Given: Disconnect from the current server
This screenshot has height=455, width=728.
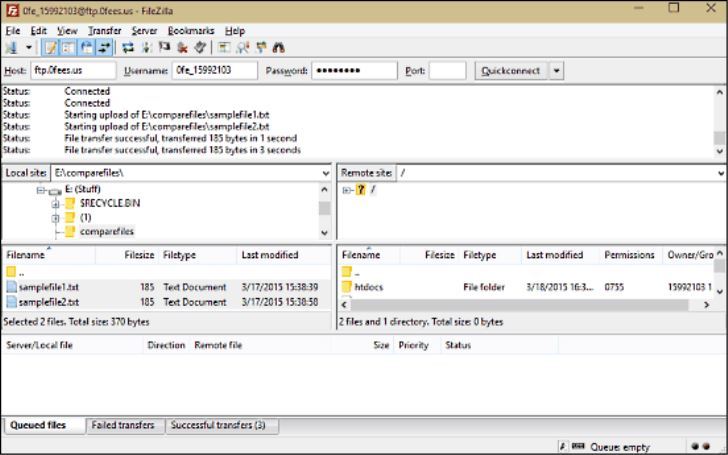Looking at the screenshot, I should [x=182, y=47].
